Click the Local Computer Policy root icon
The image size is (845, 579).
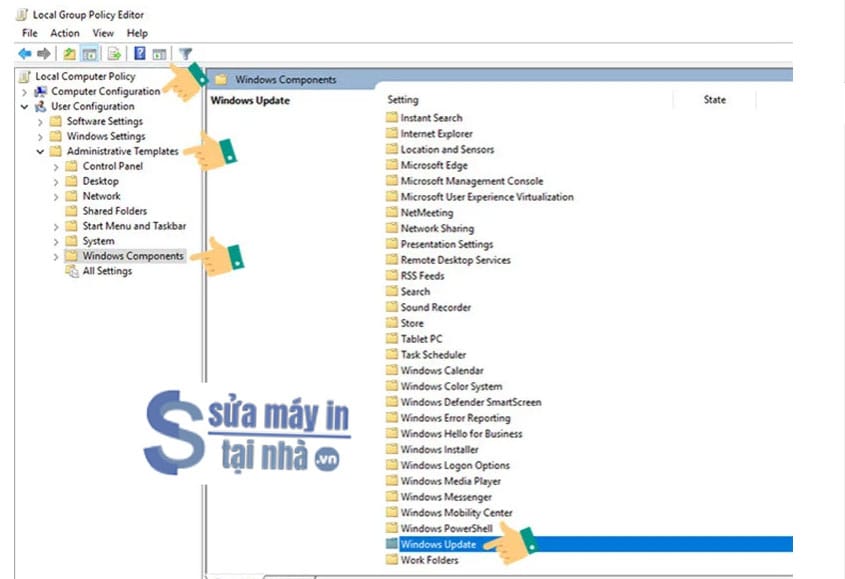pyautogui.click(x=25, y=77)
